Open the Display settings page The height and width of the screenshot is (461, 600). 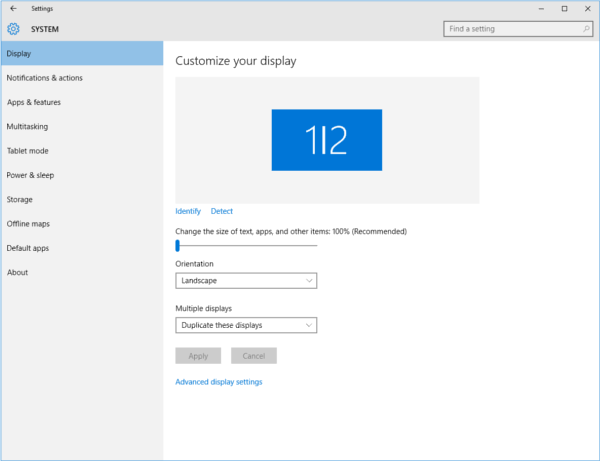(x=82, y=54)
